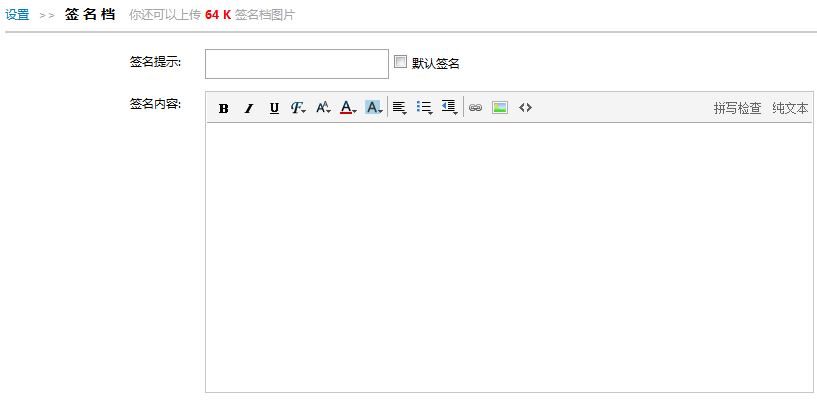Run spell check (拼写检查)
The image size is (817, 400).
pos(737,108)
